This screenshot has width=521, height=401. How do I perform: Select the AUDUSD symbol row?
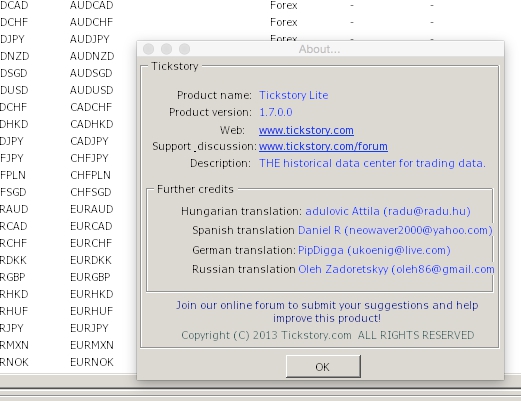coord(92,90)
